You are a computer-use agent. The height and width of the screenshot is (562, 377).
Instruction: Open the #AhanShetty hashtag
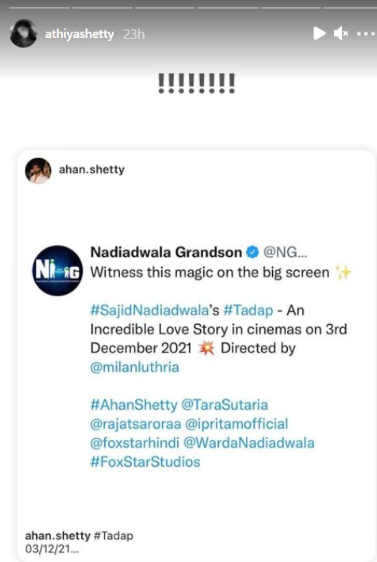click(134, 405)
